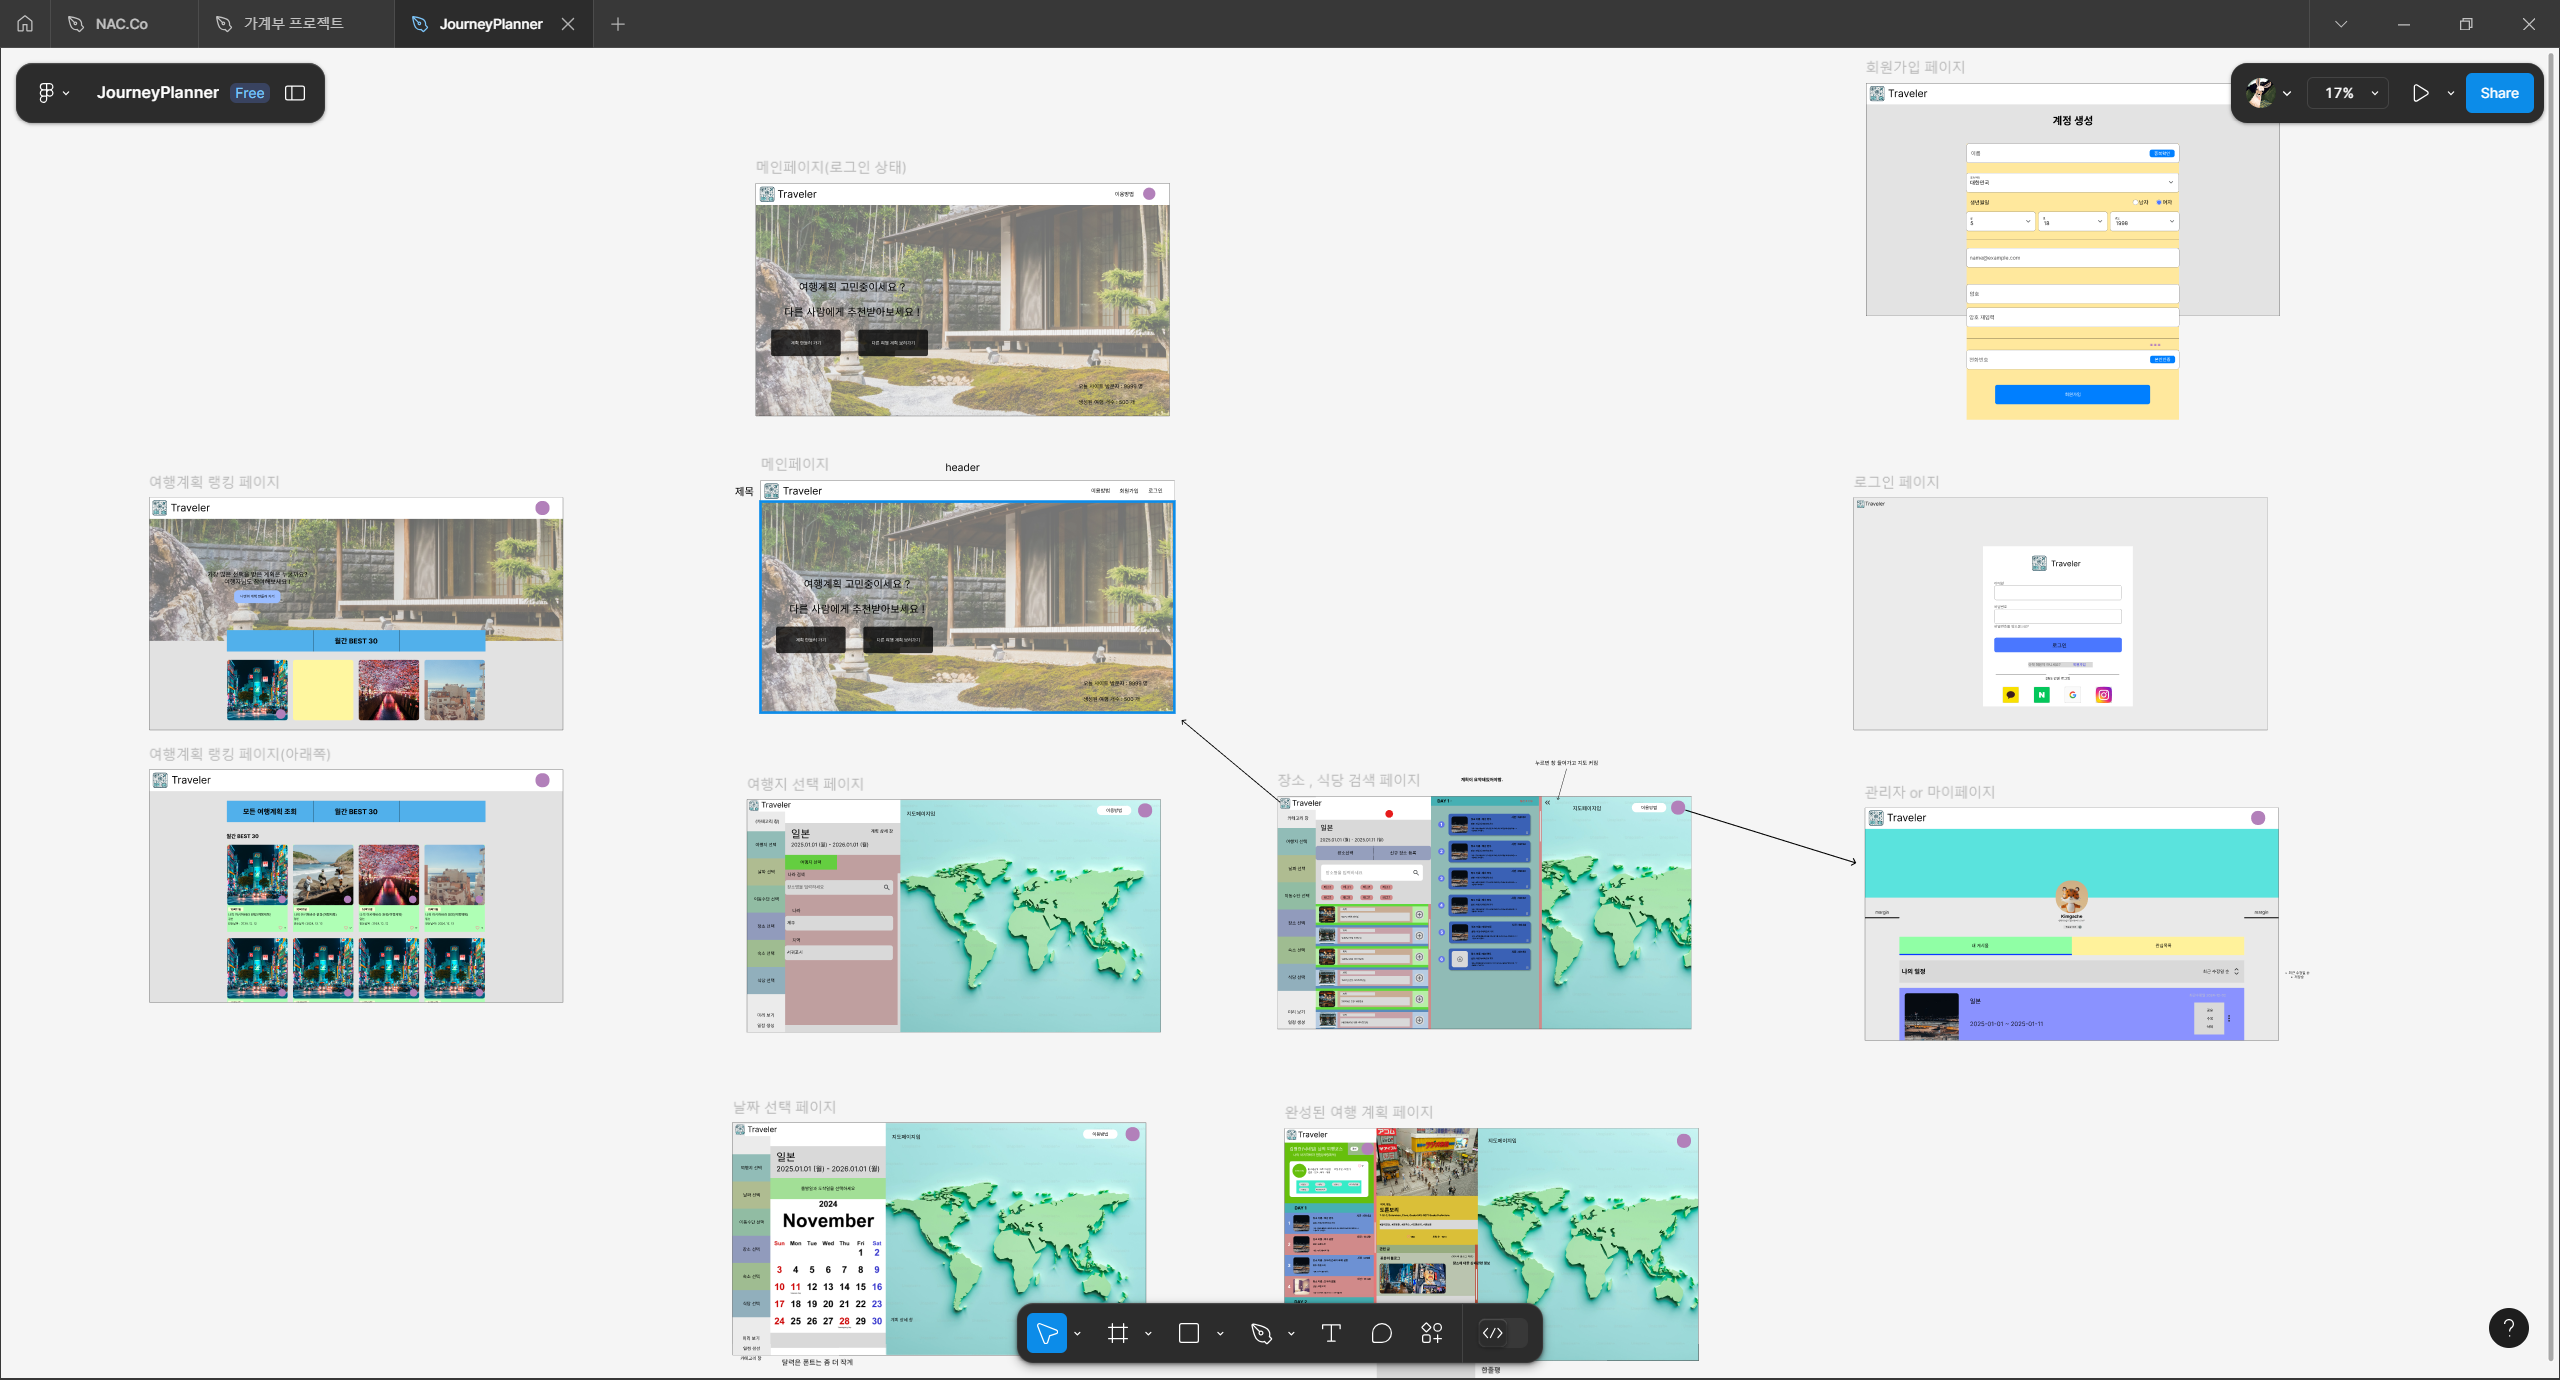Click the double-chevron collapse icon on map panel
Viewport: 2560px width, 1380px height.
[1547, 803]
